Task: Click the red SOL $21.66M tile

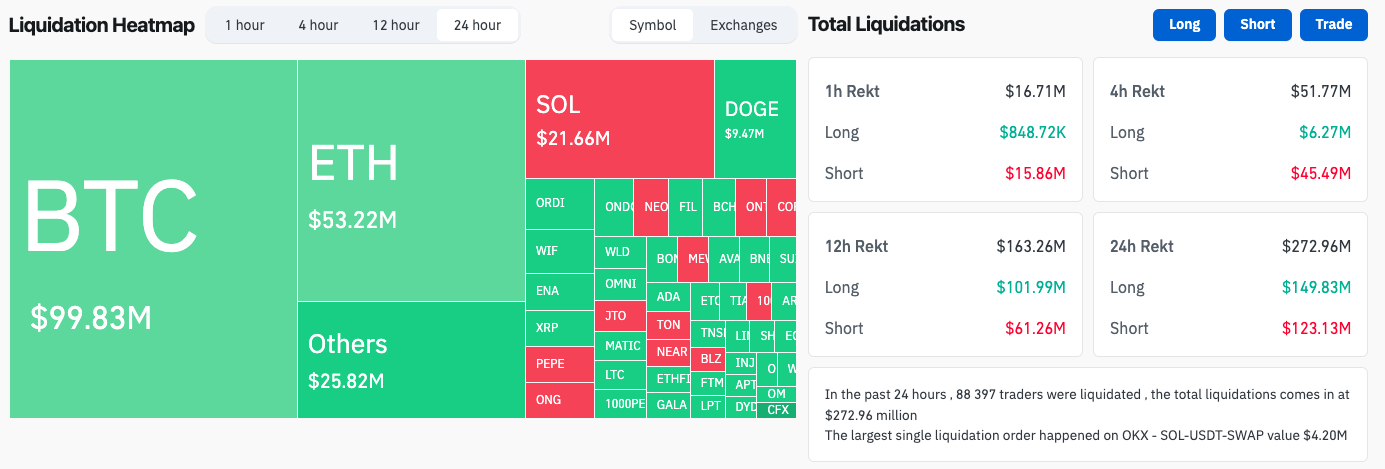Action: [619, 118]
